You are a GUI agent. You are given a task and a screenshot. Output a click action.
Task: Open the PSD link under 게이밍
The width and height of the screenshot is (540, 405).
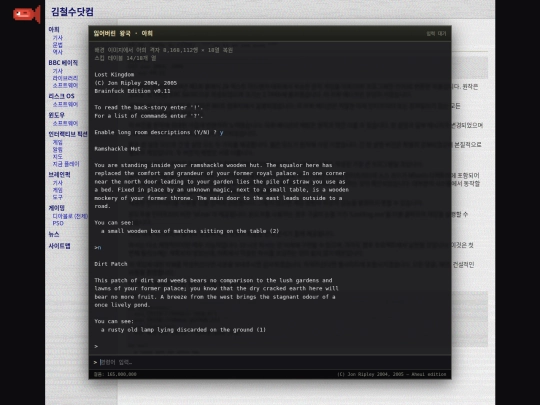tap(58, 223)
